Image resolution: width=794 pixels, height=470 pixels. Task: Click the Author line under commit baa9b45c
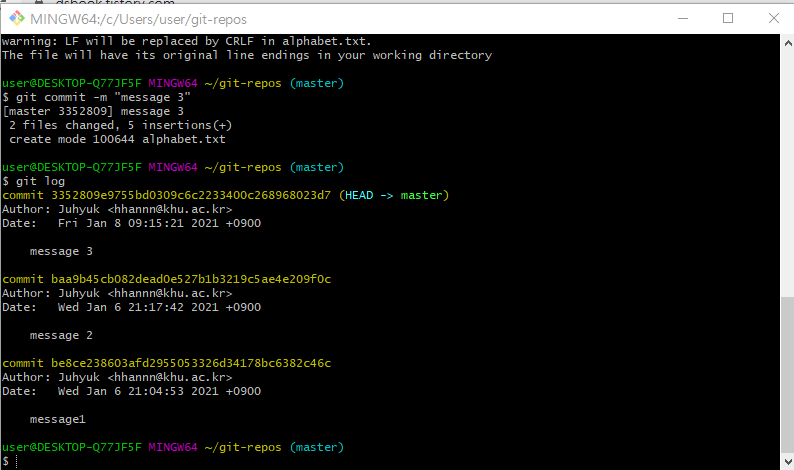[x=117, y=293]
